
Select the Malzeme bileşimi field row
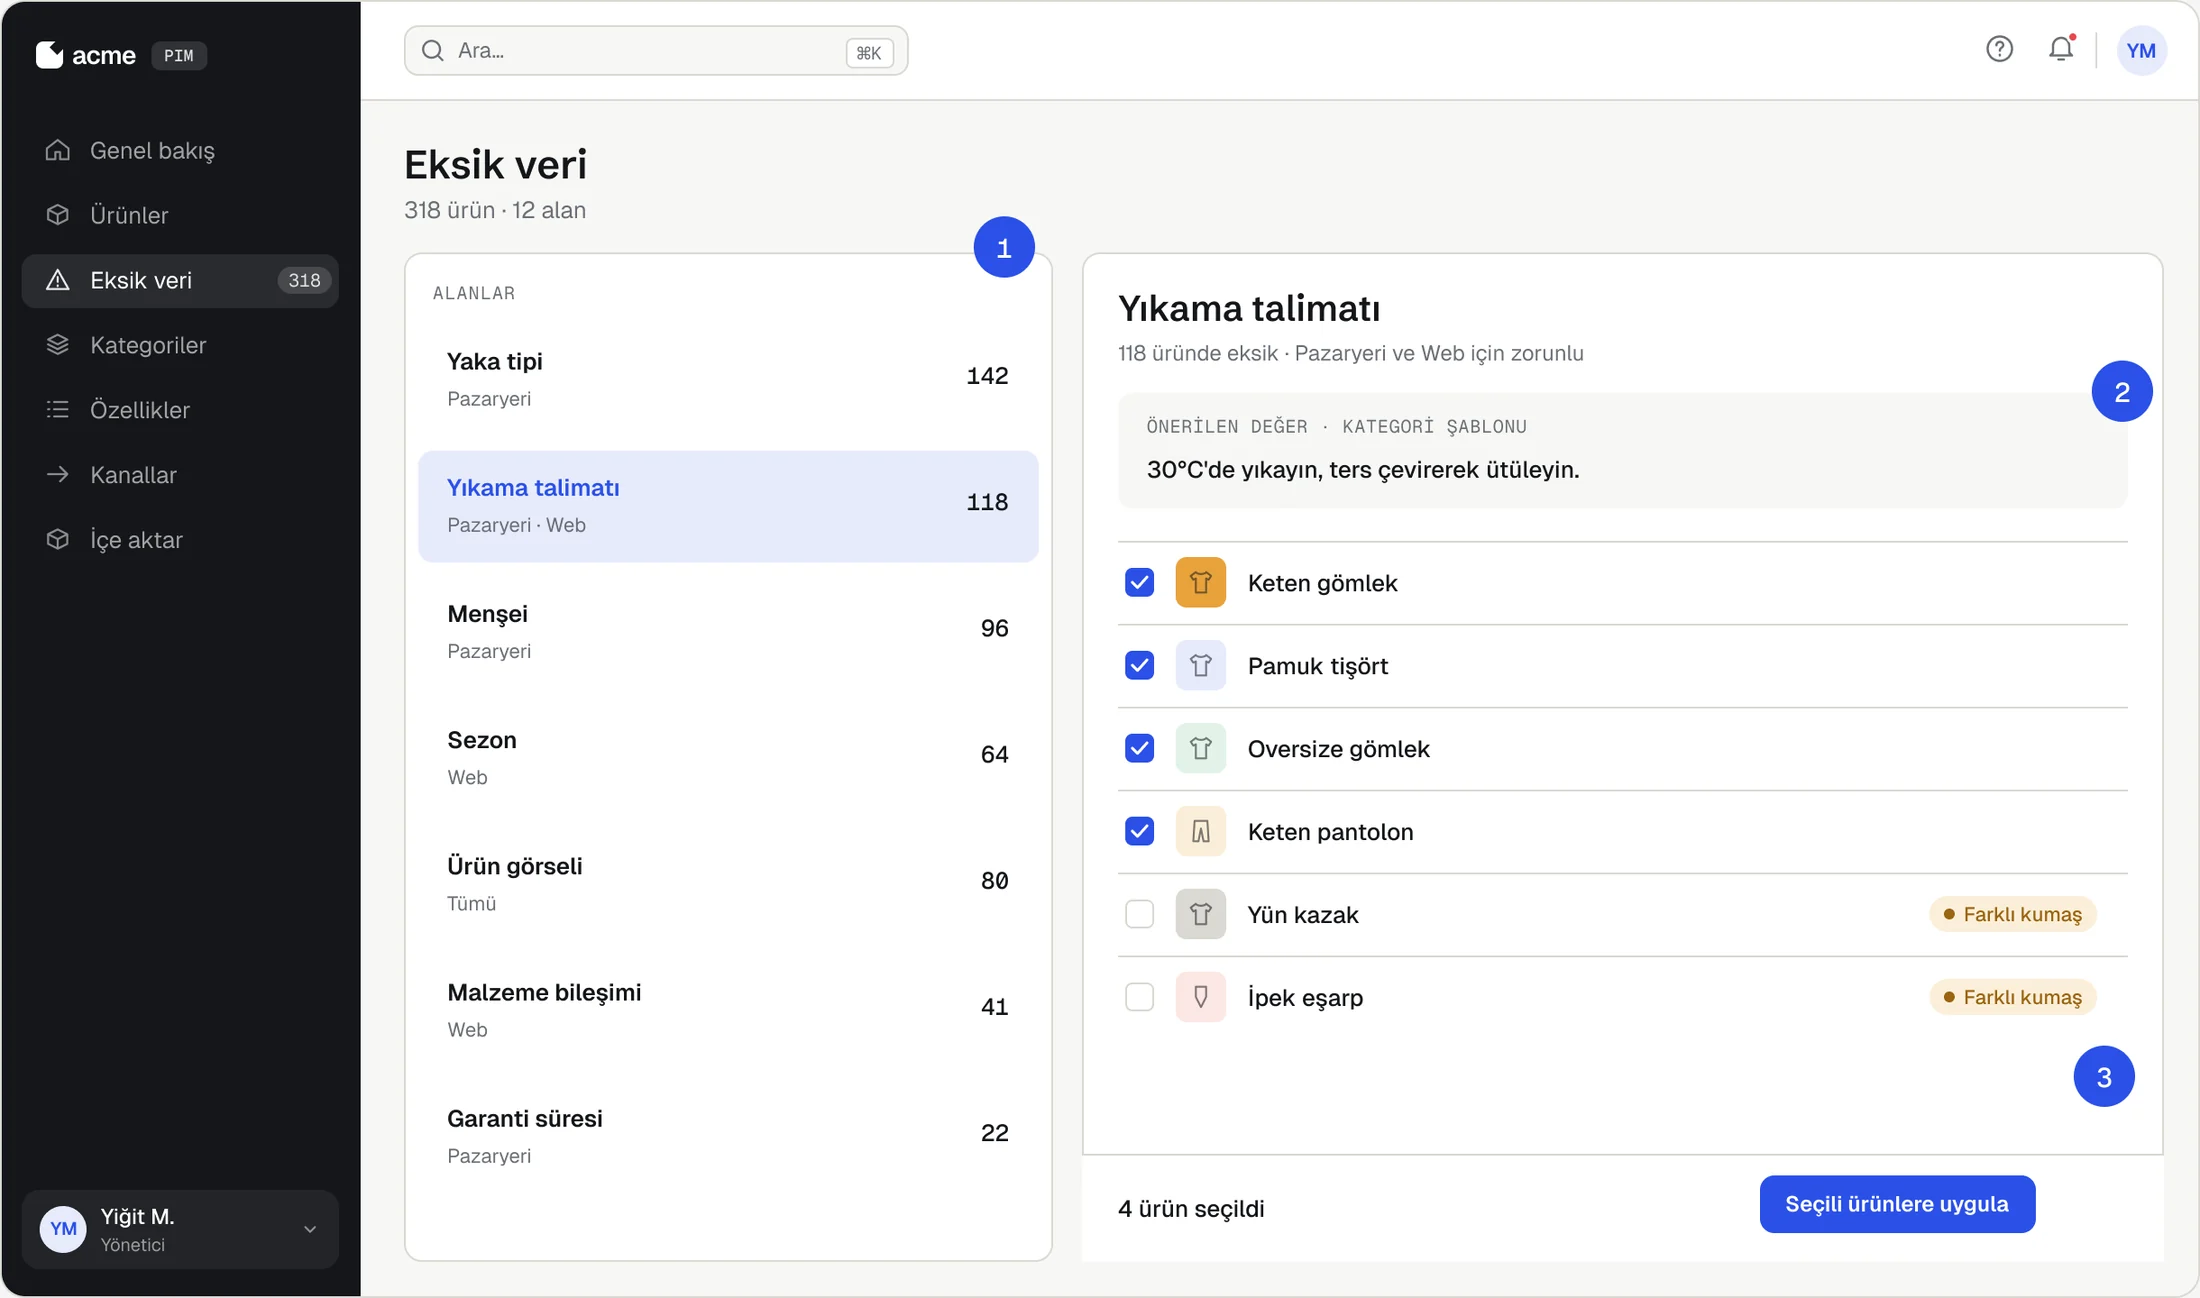(x=728, y=1009)
